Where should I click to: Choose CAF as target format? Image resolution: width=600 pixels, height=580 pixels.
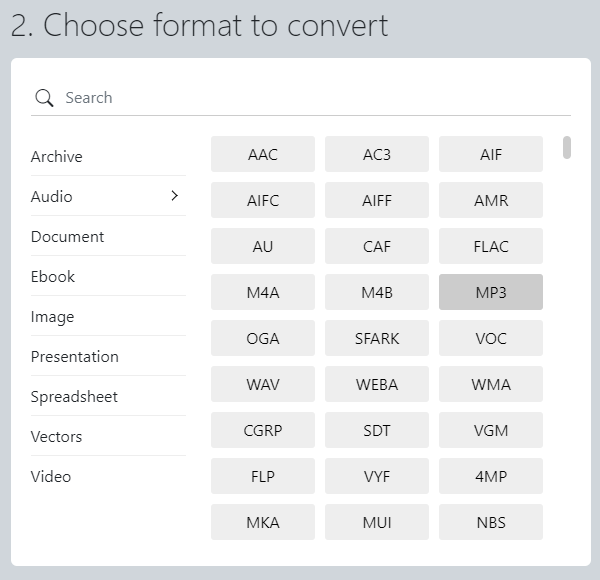click(377, 246)
